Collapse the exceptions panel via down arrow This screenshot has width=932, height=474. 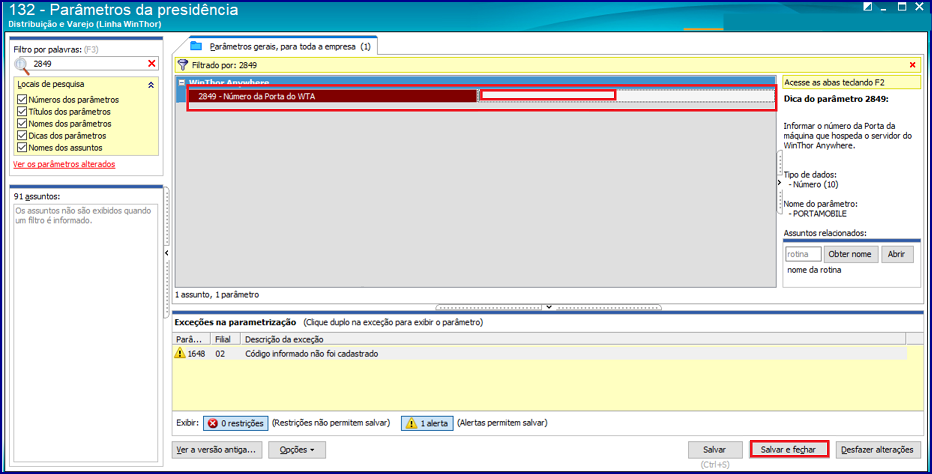point(549,307)
